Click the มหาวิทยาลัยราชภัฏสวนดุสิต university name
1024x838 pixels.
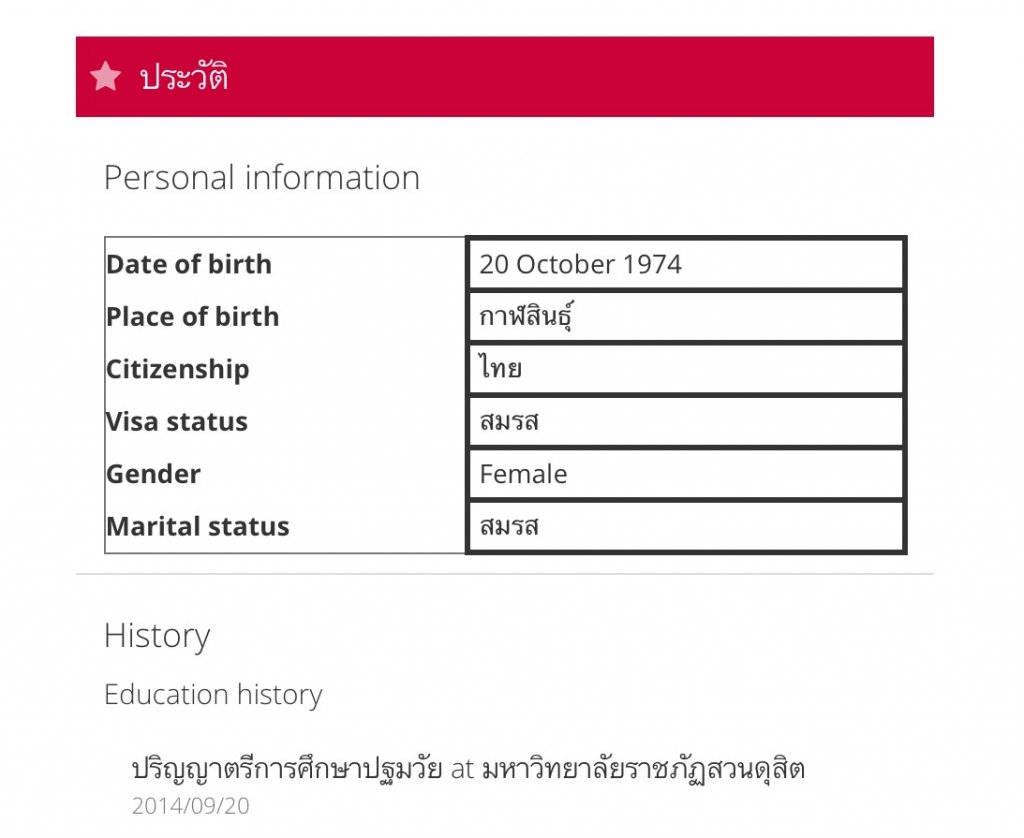643,769
